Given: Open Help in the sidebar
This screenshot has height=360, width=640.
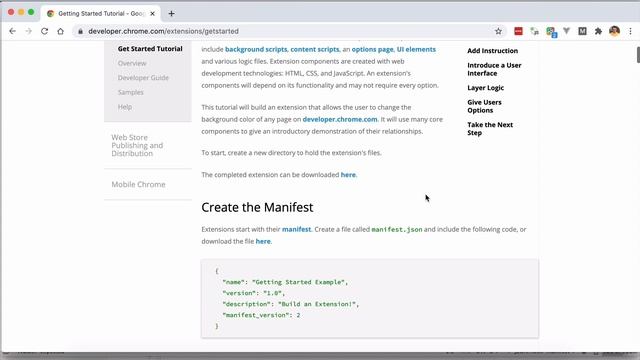Looking at the screenshot, I should pos(124,107).
